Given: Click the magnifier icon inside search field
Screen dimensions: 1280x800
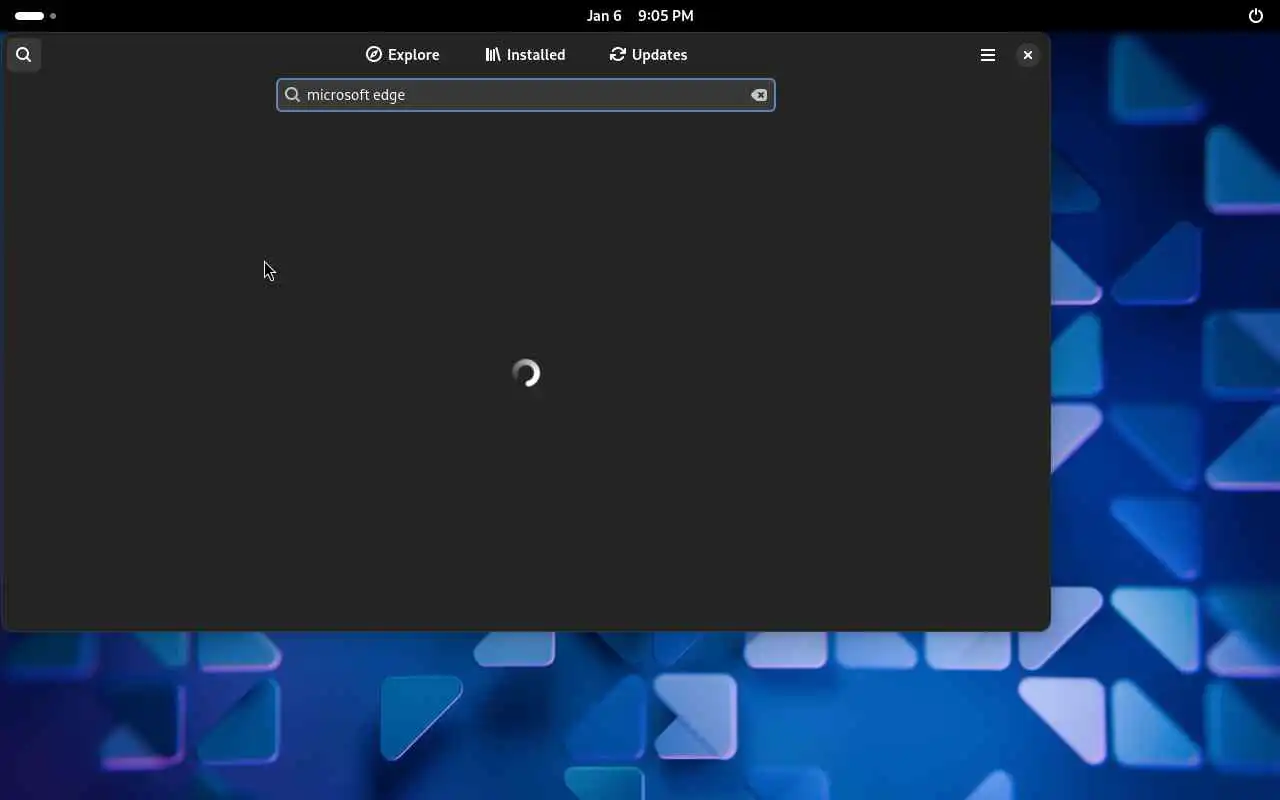Looking at the screenshot, I should [292, 95].
